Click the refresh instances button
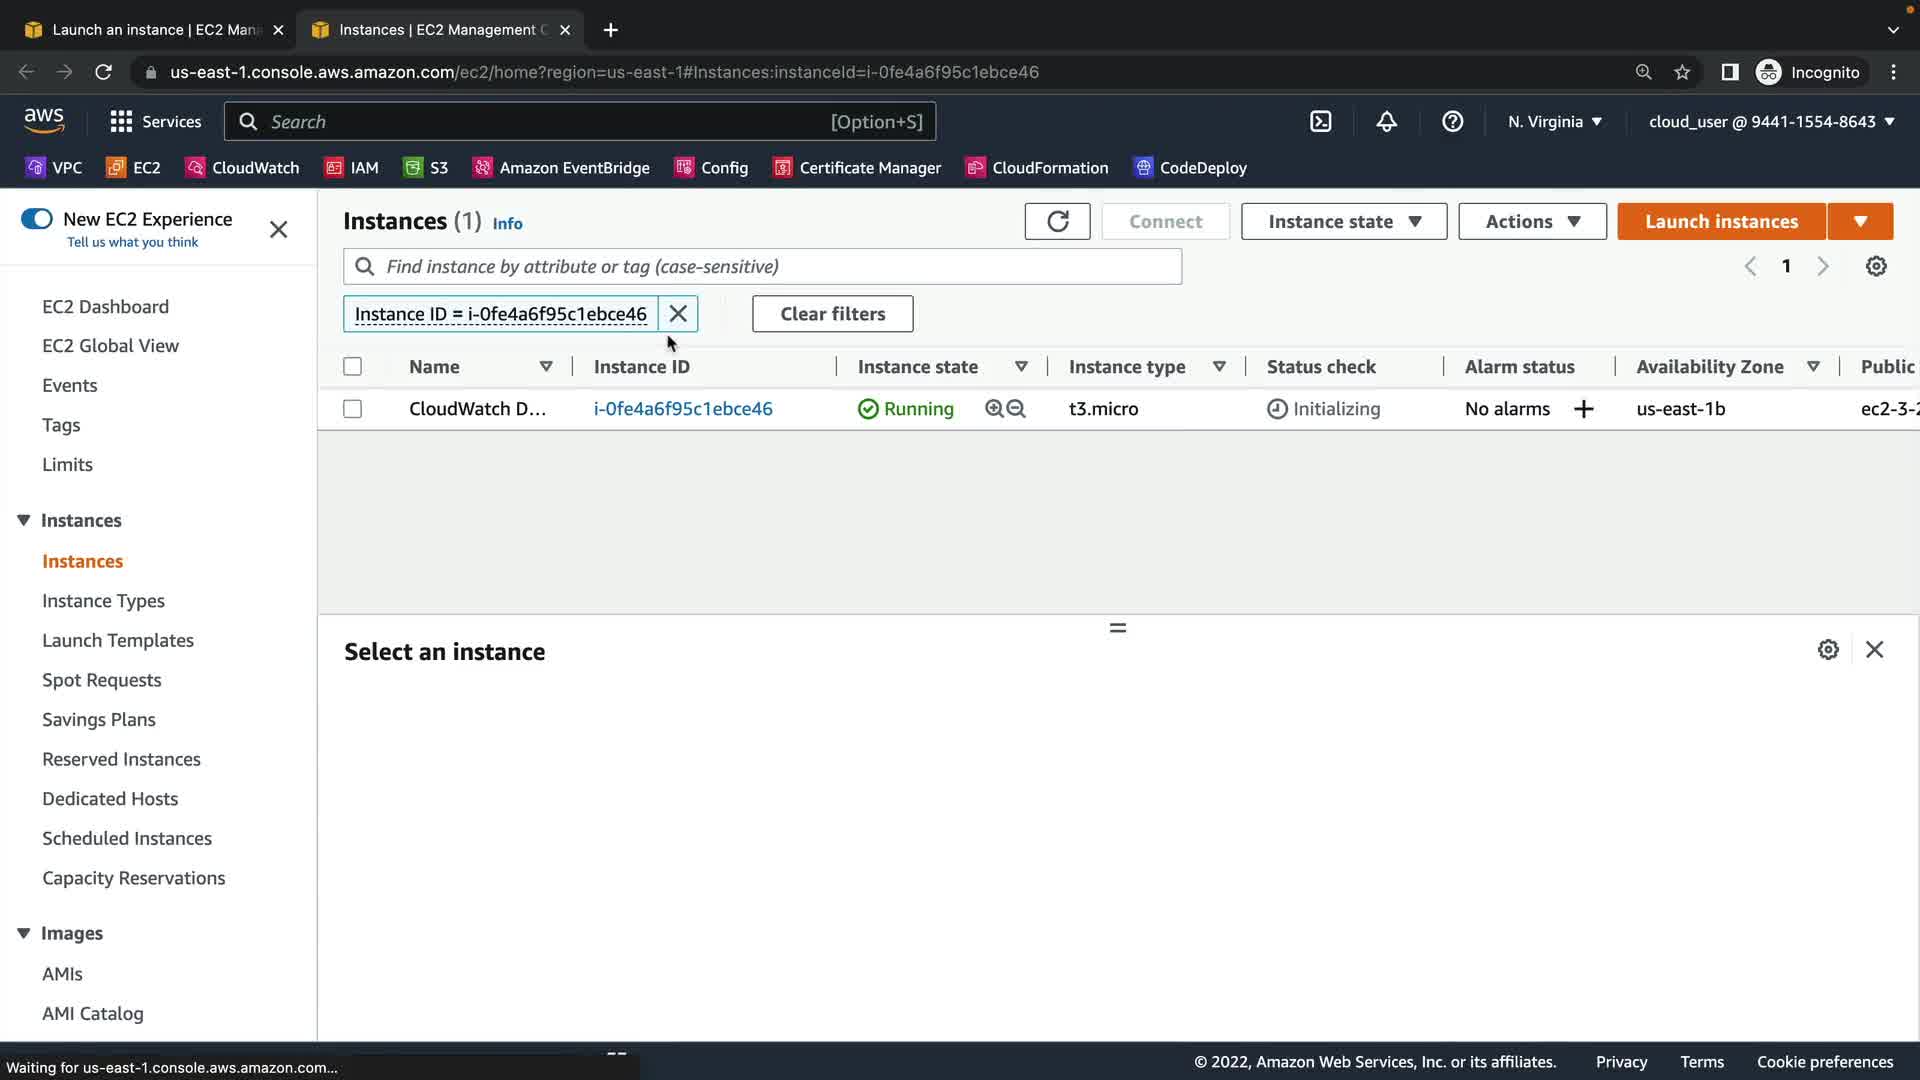The width and height of the screenshot is (1920, 1080). click(1057, 222)
